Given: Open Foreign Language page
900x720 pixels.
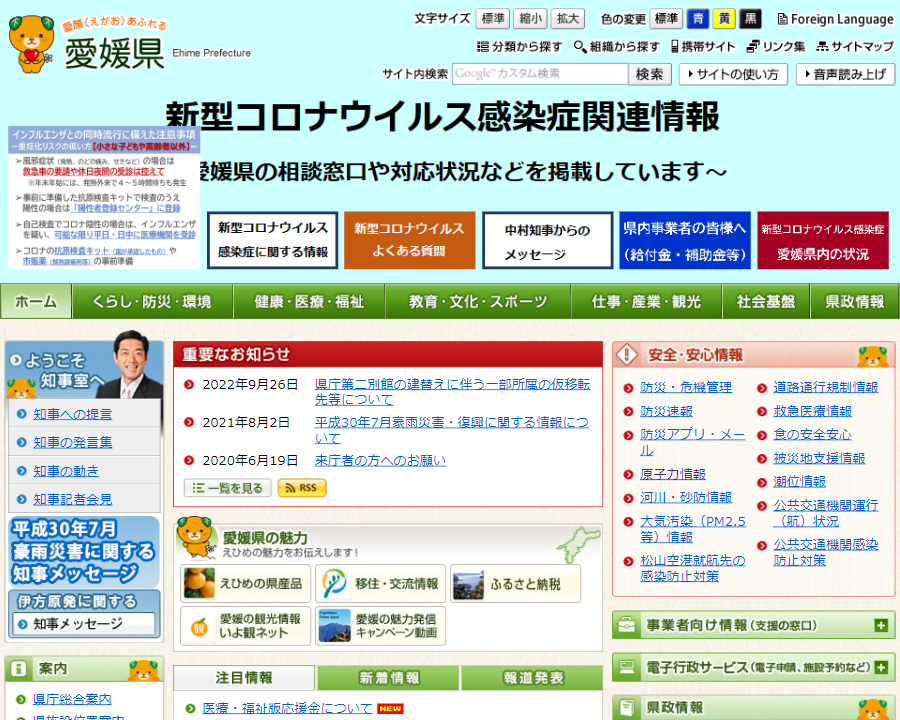Looking at the screenshot, I should point(836,19).
